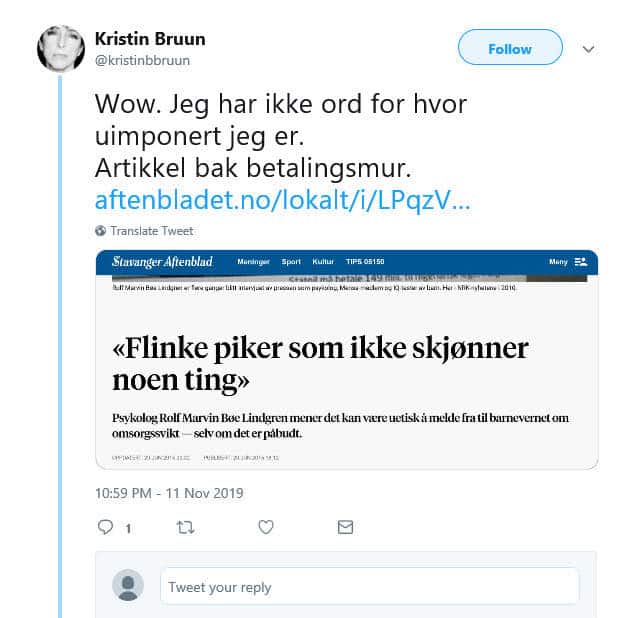
Task: Click the gray default reply avatar
Action: pyautogui.click(x=128, y=585)
